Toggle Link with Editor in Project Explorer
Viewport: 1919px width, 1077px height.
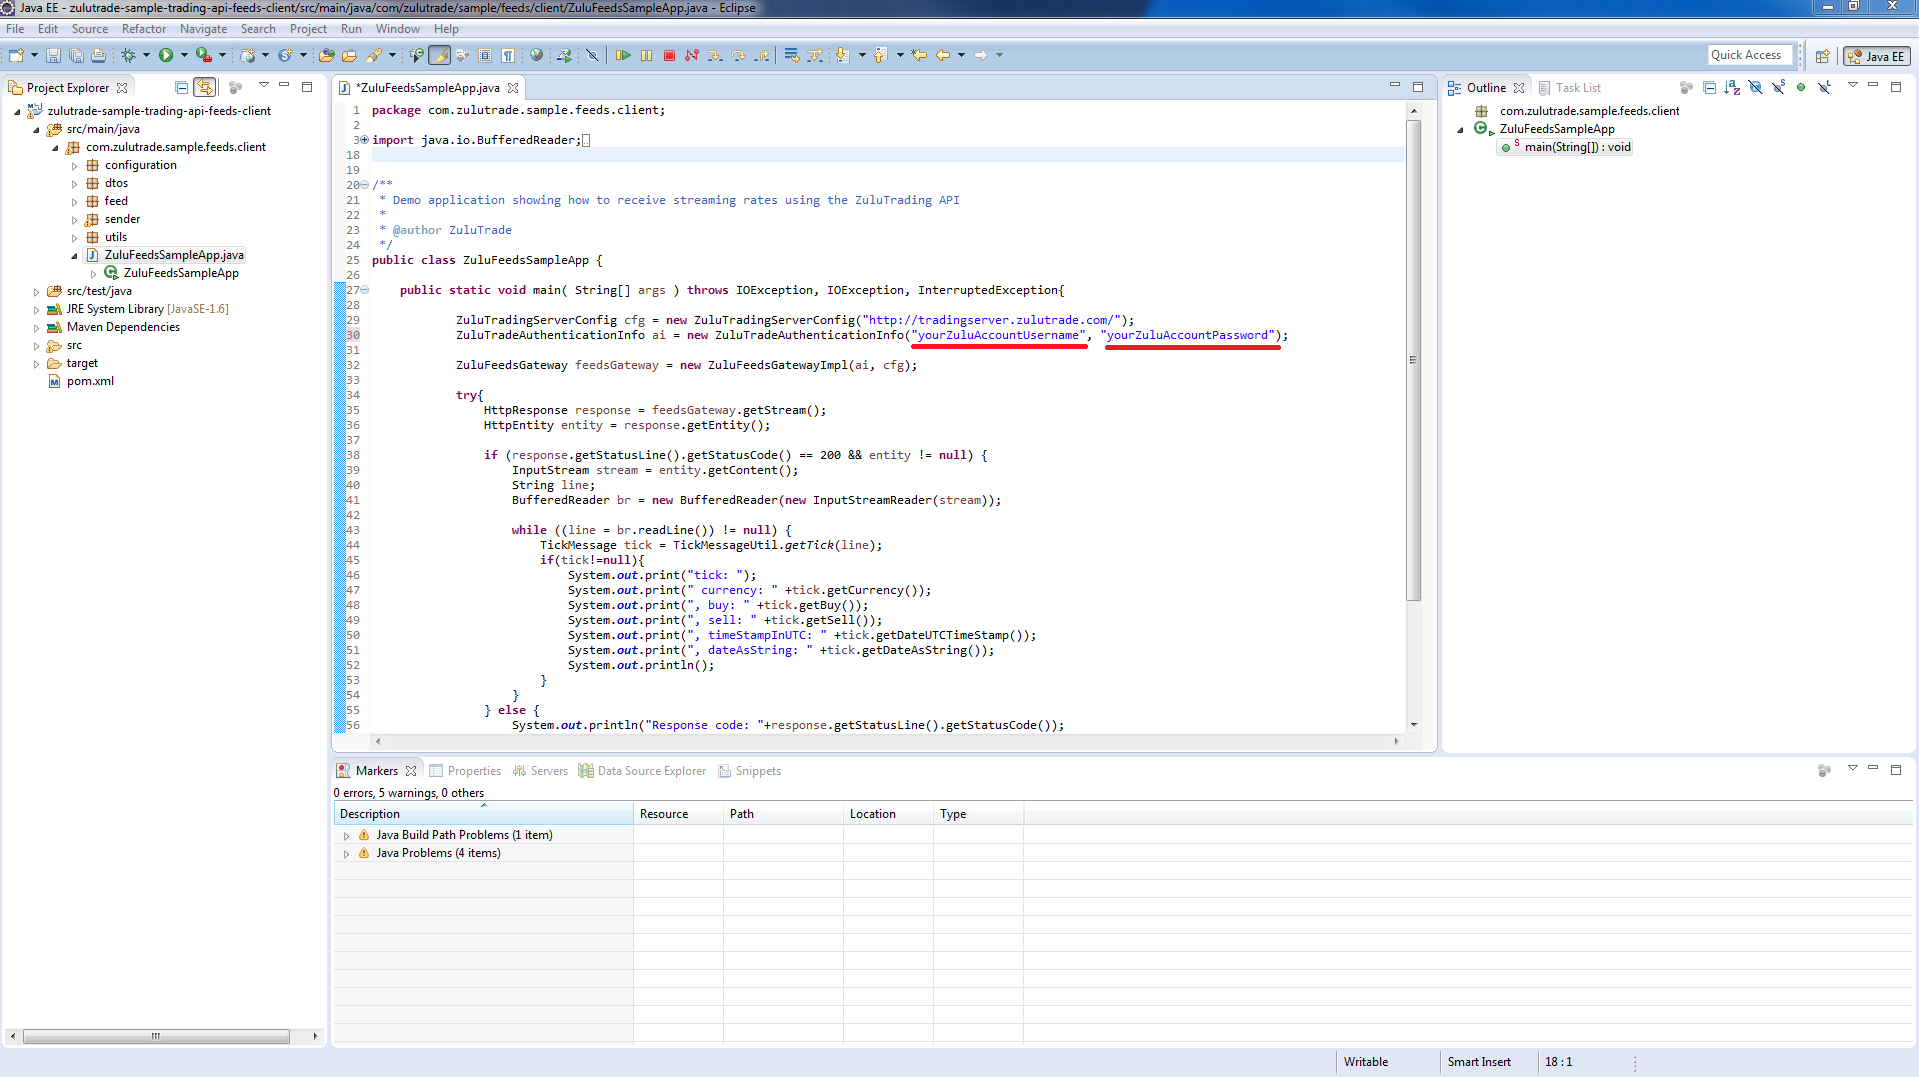(x=204, y=88)
